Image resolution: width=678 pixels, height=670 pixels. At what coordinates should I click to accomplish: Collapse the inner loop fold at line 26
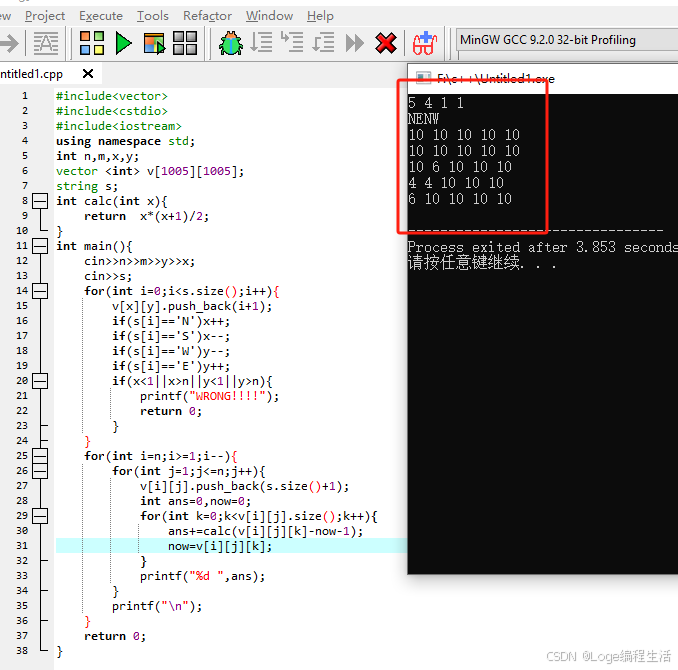click(x=40, y=471)
